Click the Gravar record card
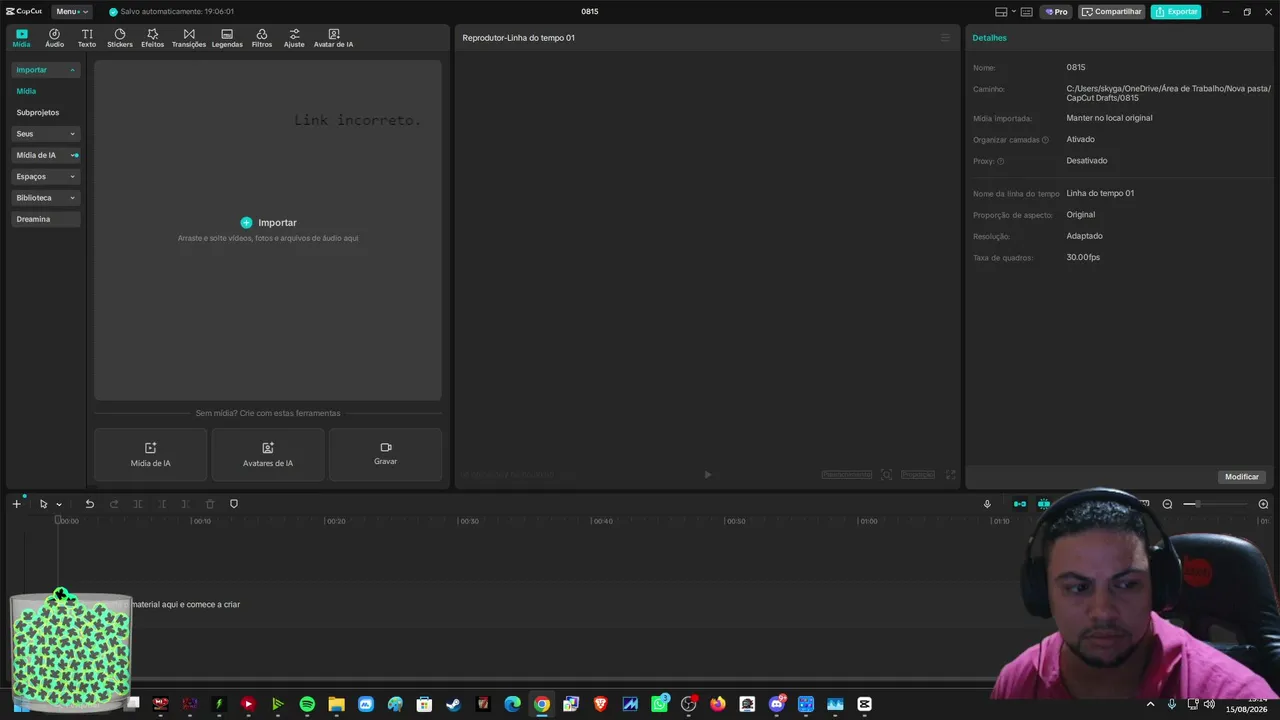 point(385,455)
